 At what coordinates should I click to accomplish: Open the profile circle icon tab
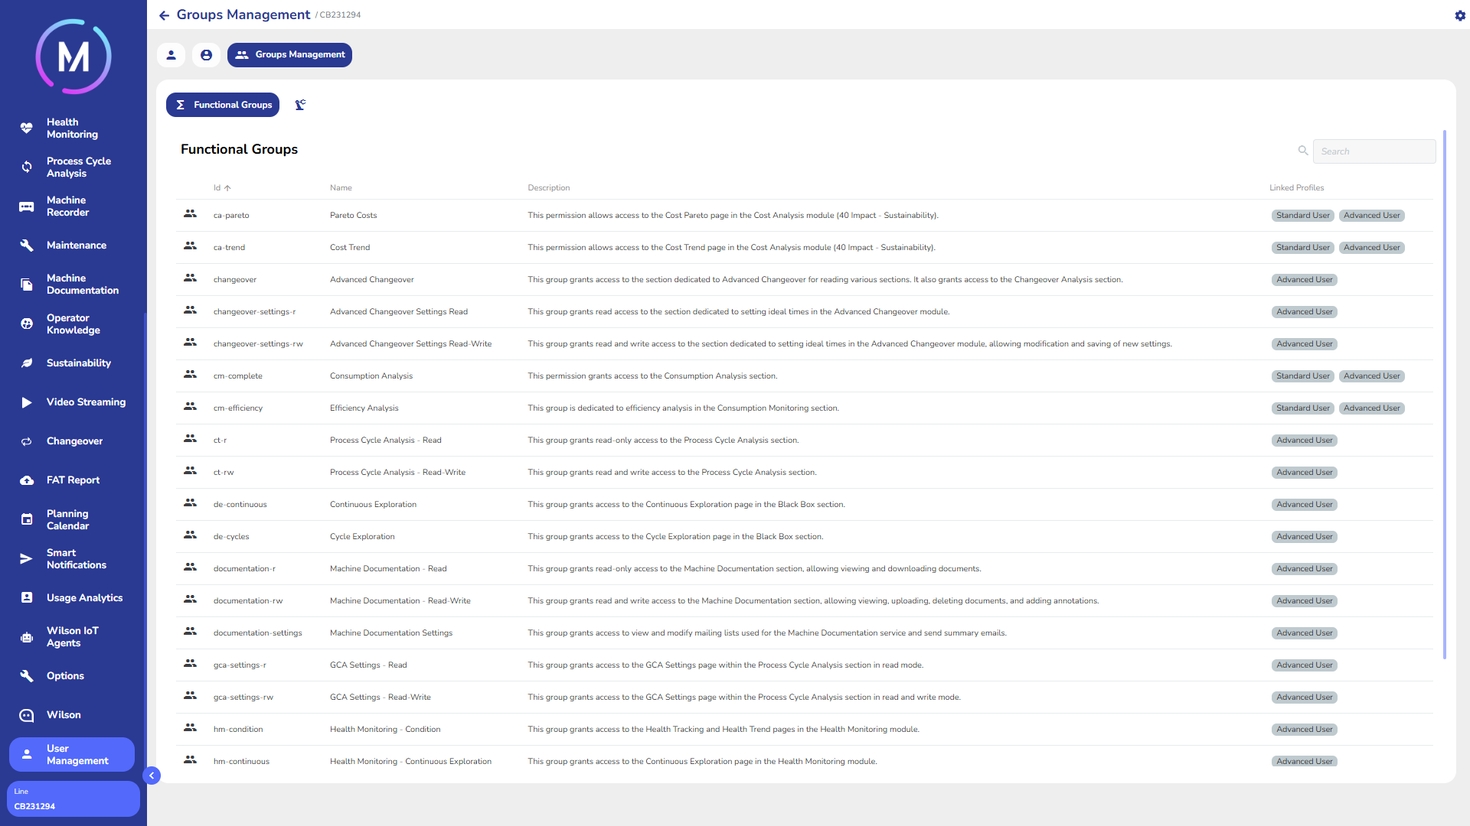(206, 55)
